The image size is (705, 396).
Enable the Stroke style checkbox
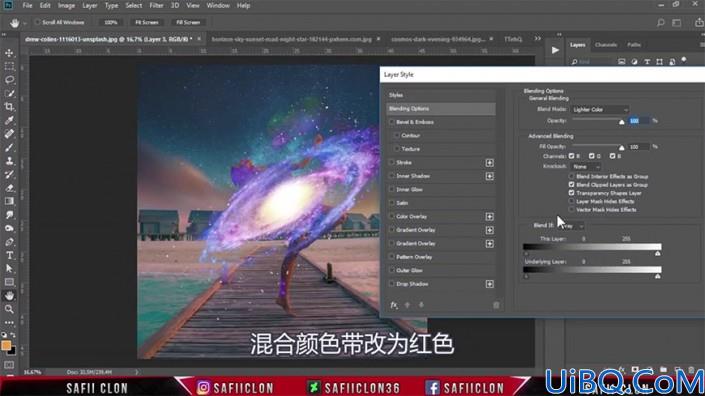point(392,162)
